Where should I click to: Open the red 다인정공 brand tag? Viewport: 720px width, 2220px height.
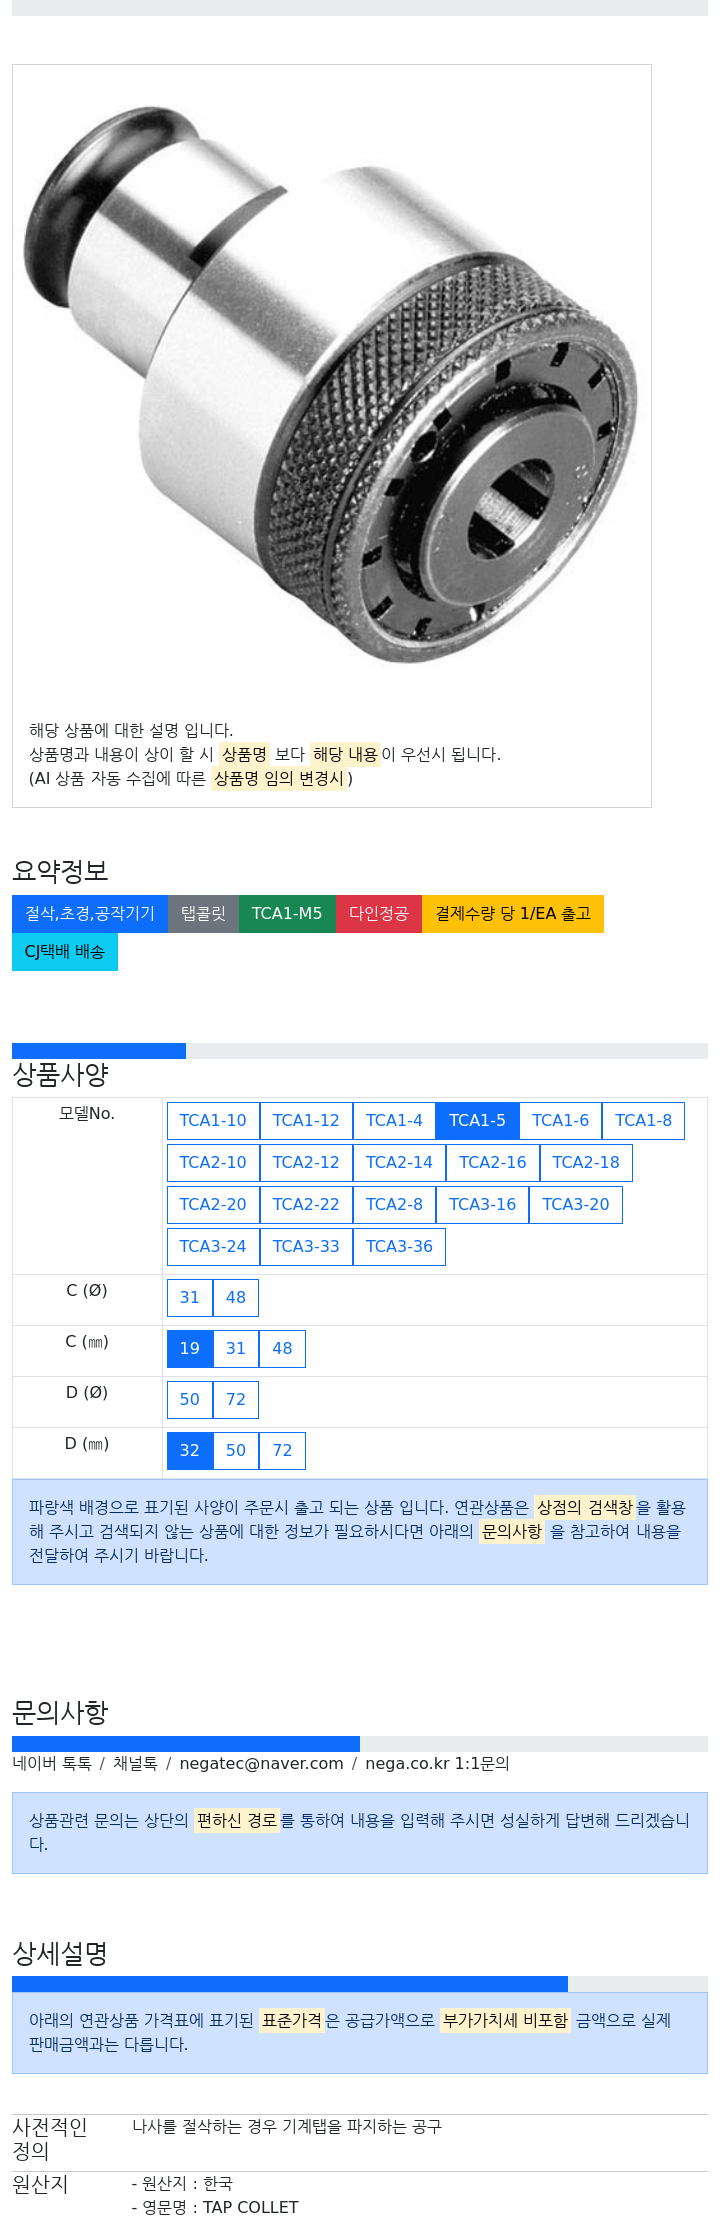379,913
